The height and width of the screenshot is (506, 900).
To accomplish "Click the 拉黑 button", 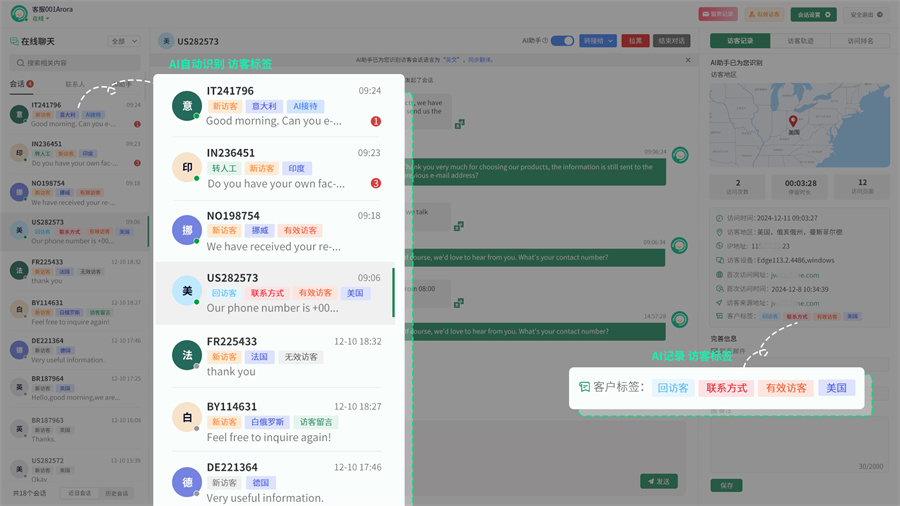I will coord(635,41).
